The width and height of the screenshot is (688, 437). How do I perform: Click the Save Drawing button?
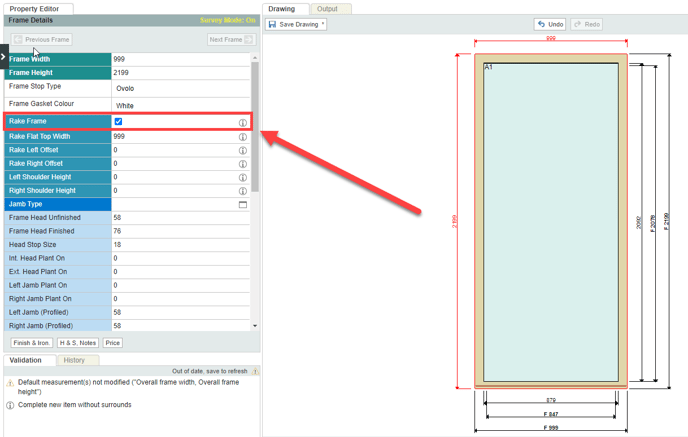coord(296,24)
